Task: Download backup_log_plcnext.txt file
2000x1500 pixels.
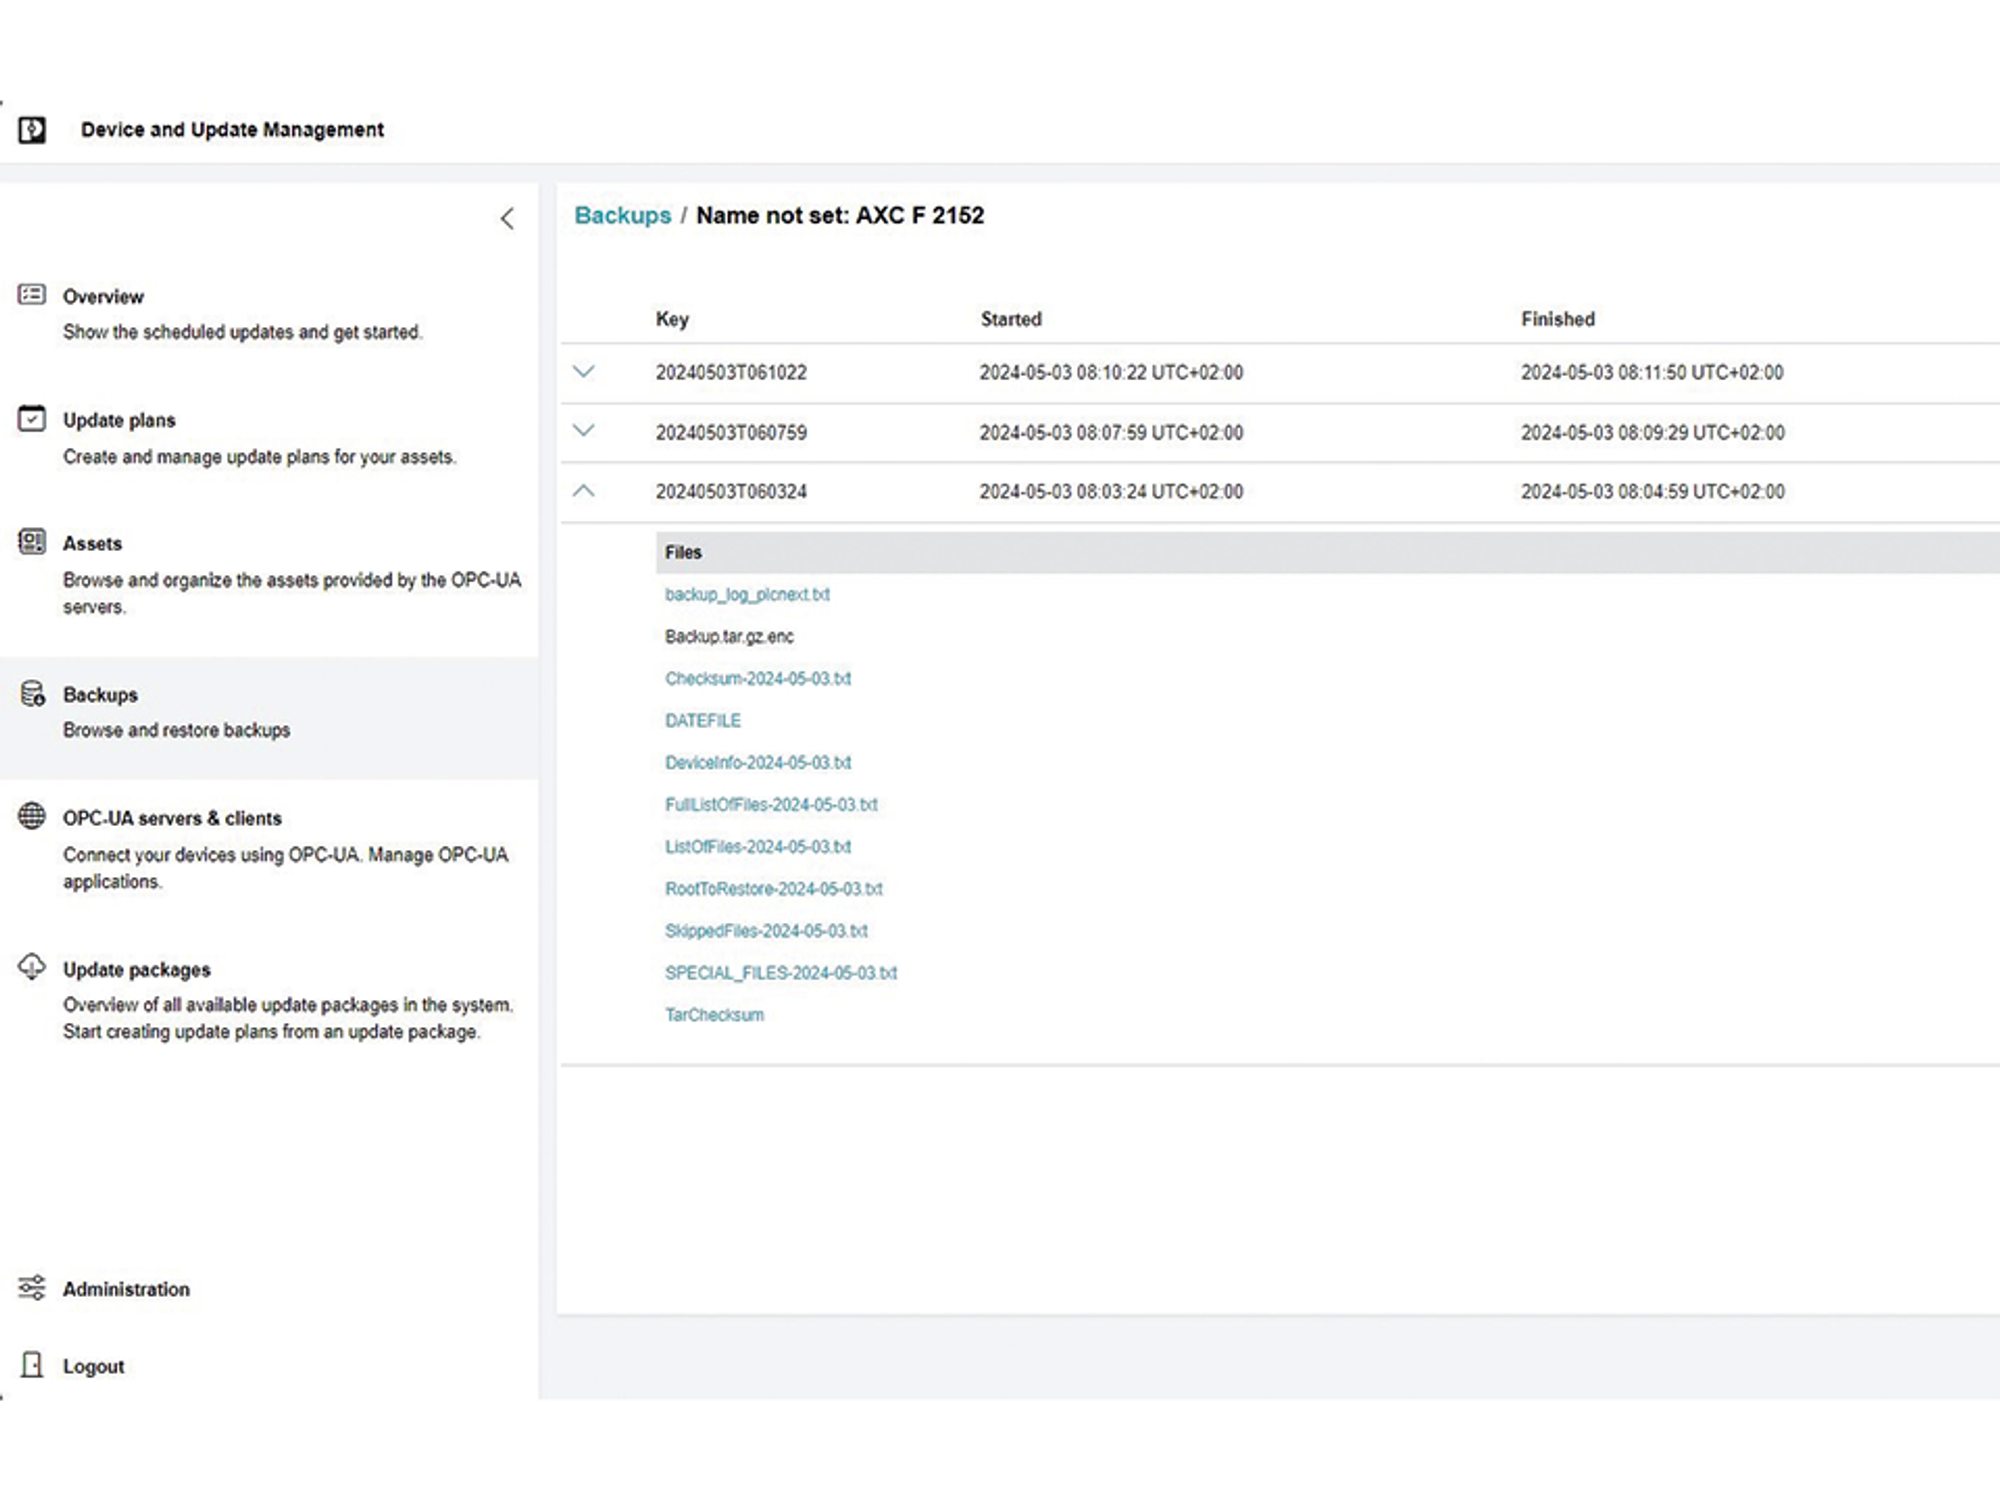Action: [747, 594]
